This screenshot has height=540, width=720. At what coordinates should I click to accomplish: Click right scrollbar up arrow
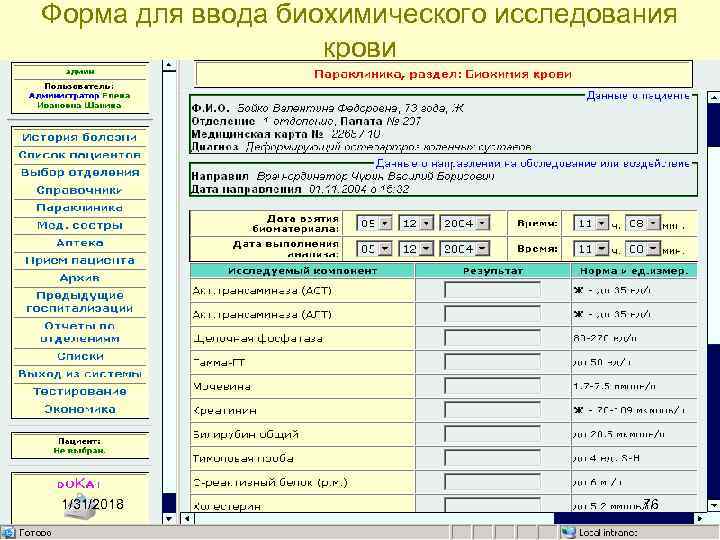(714, 97)
